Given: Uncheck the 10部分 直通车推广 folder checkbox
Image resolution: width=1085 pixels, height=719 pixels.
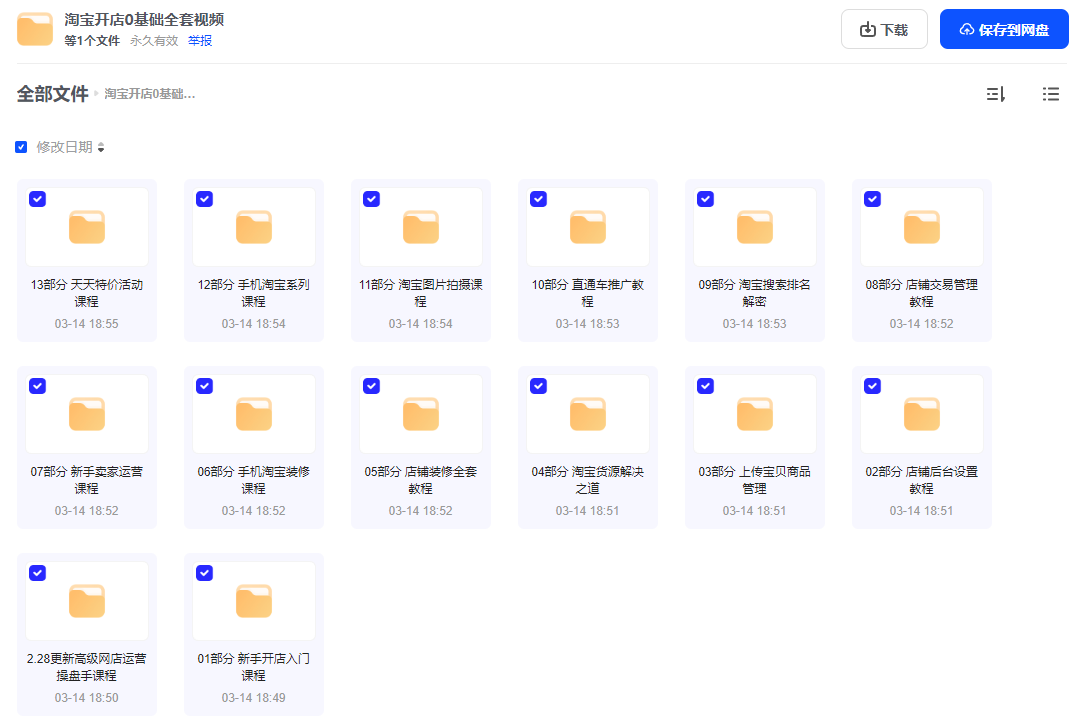Looking at the screenshot, I should pyautogui.click(x=538, y=199).
